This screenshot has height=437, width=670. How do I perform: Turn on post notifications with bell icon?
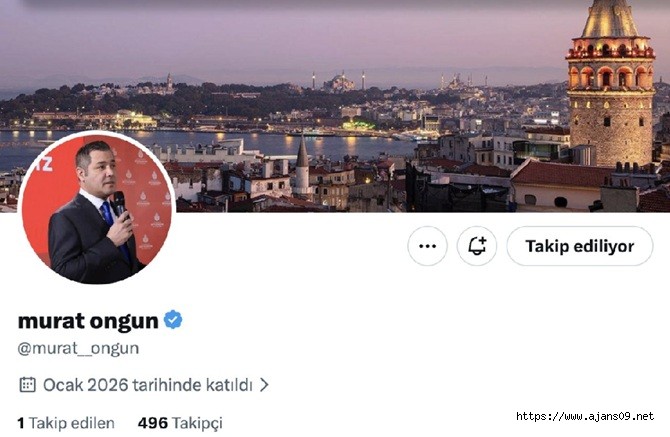[x=477, y=246]
